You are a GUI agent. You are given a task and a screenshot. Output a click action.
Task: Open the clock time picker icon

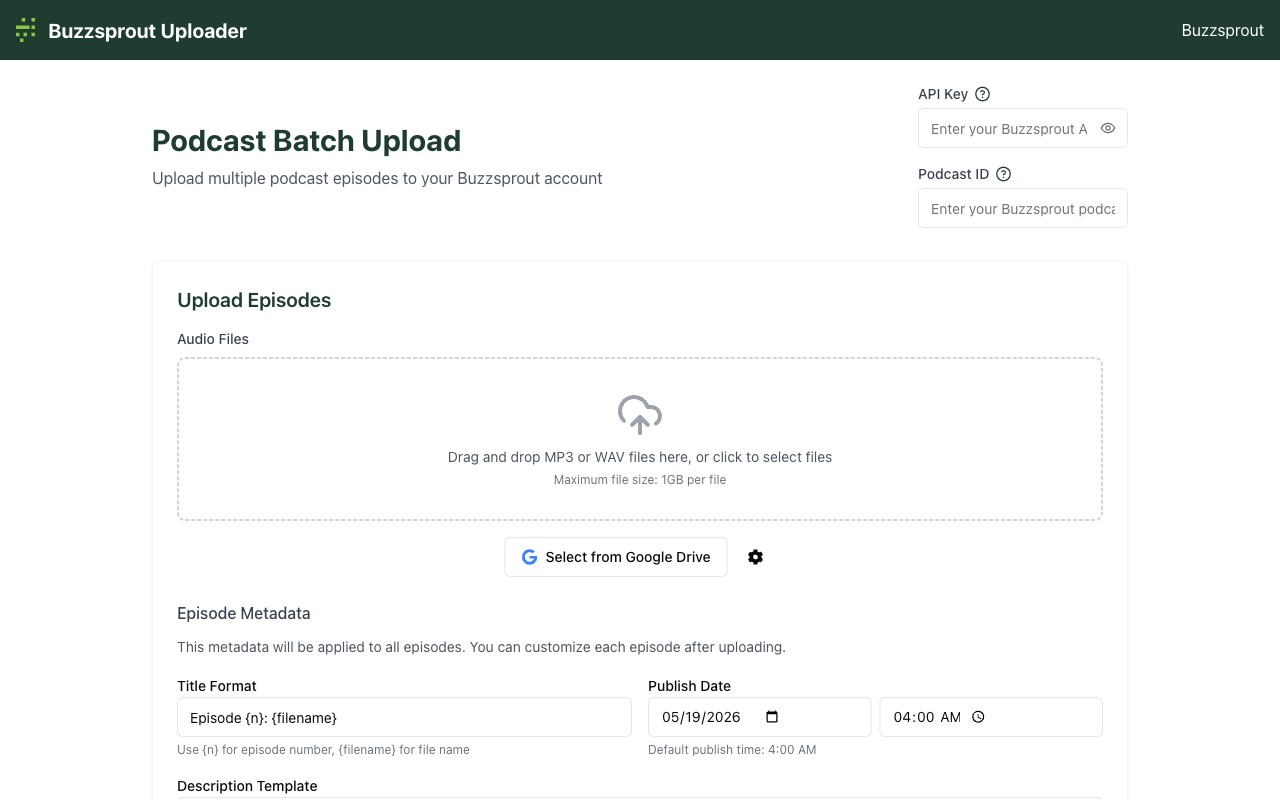pos(978,717)
